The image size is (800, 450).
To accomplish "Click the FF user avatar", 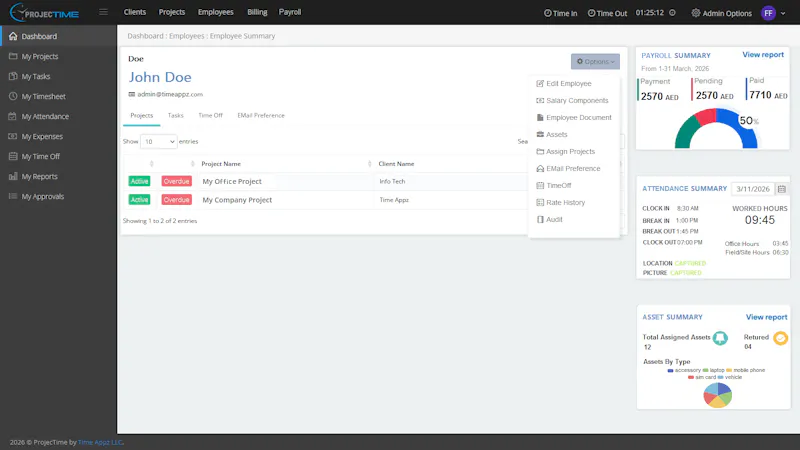I will [x=768, y=13].
